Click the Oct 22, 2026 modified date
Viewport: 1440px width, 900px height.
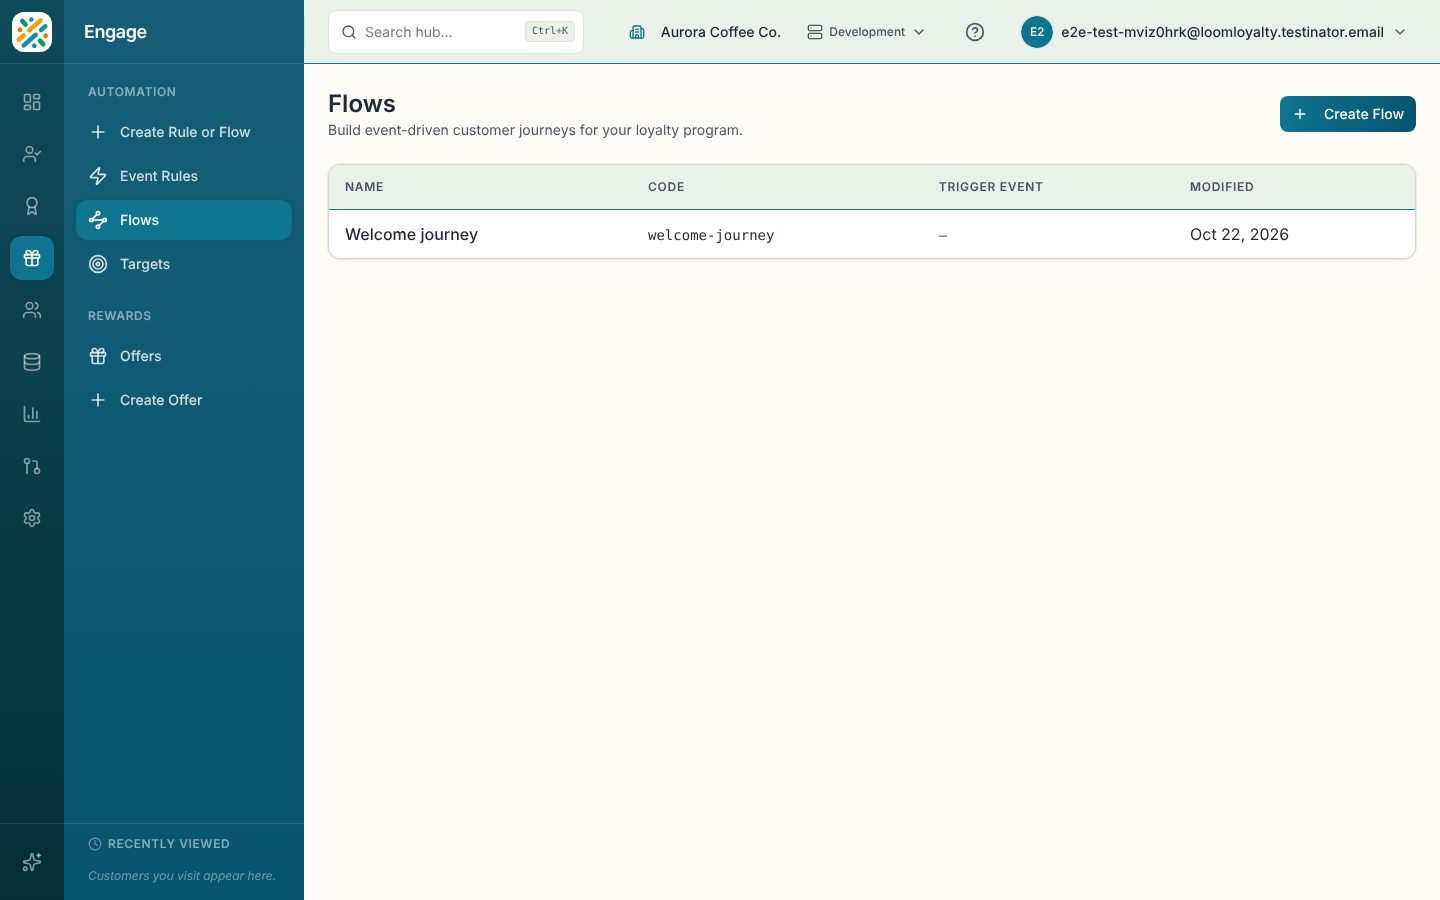(1239, 234)
